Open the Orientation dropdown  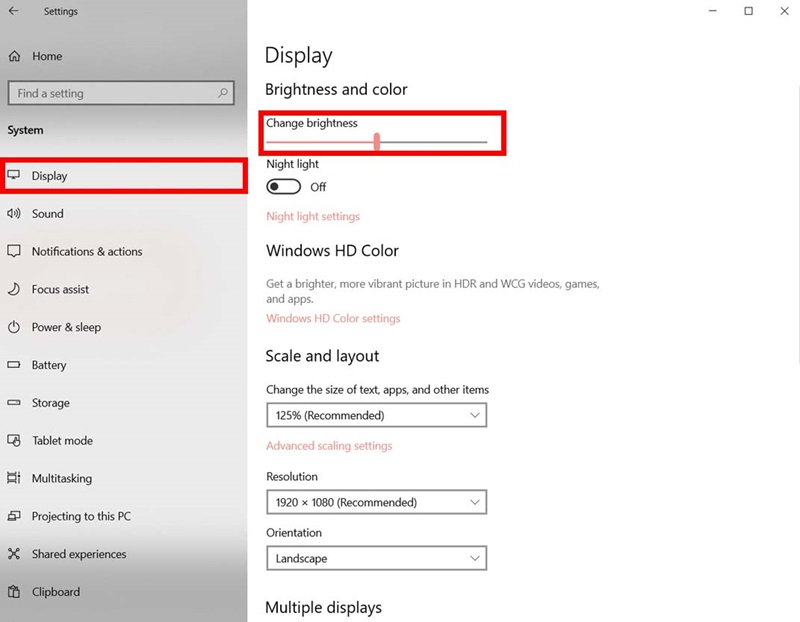pyautogui.click(x=376, y=558)
